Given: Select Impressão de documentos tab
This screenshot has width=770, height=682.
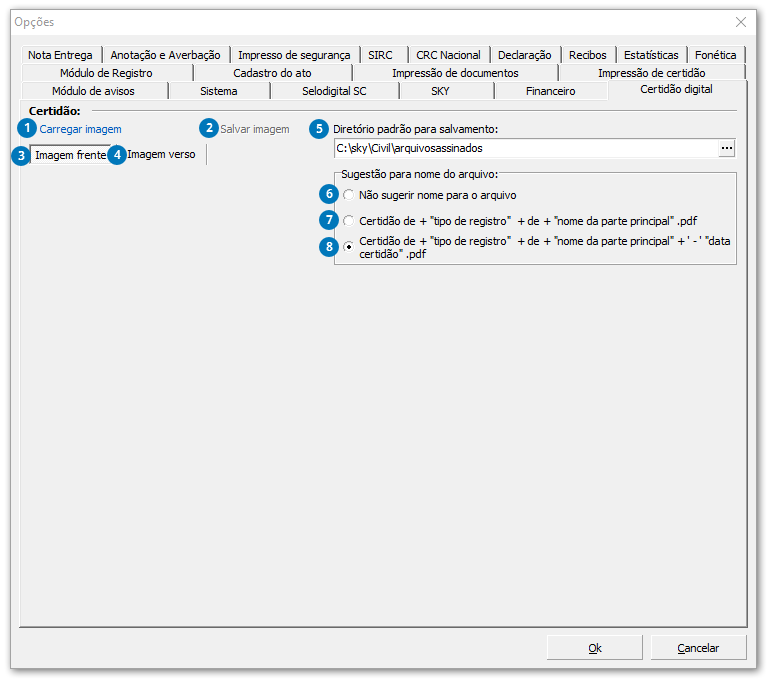Looking at the screenshot, I should pyautogui.click(x=455, y=73).
